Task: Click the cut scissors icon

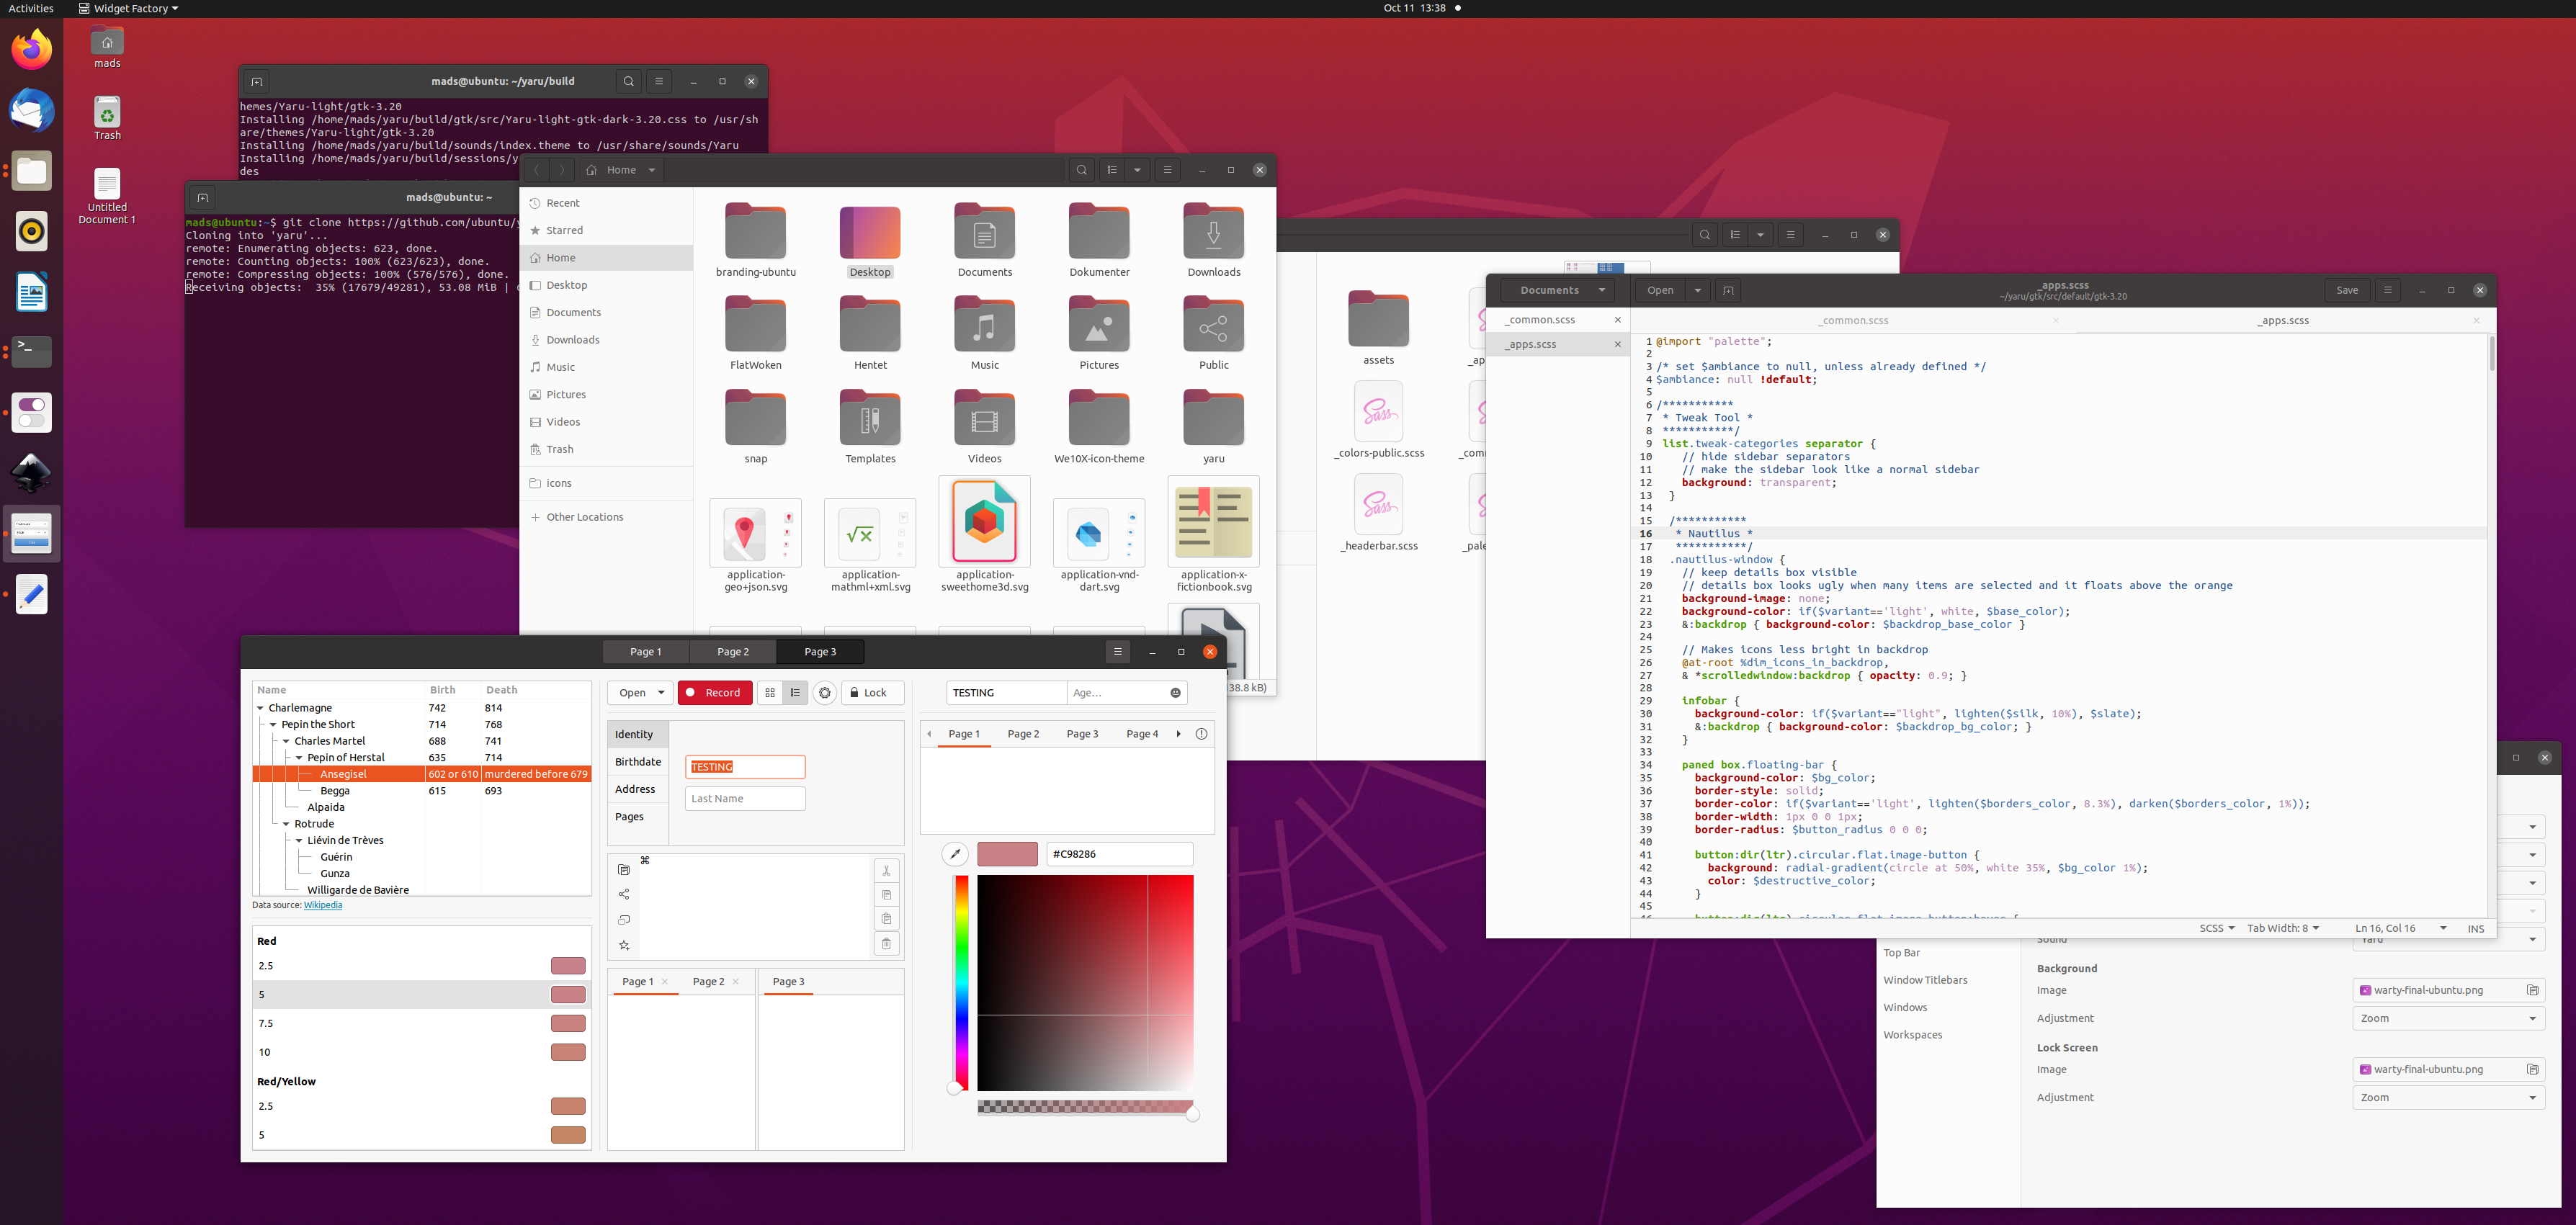Action: pyautogui.click(x=886, y=871)
